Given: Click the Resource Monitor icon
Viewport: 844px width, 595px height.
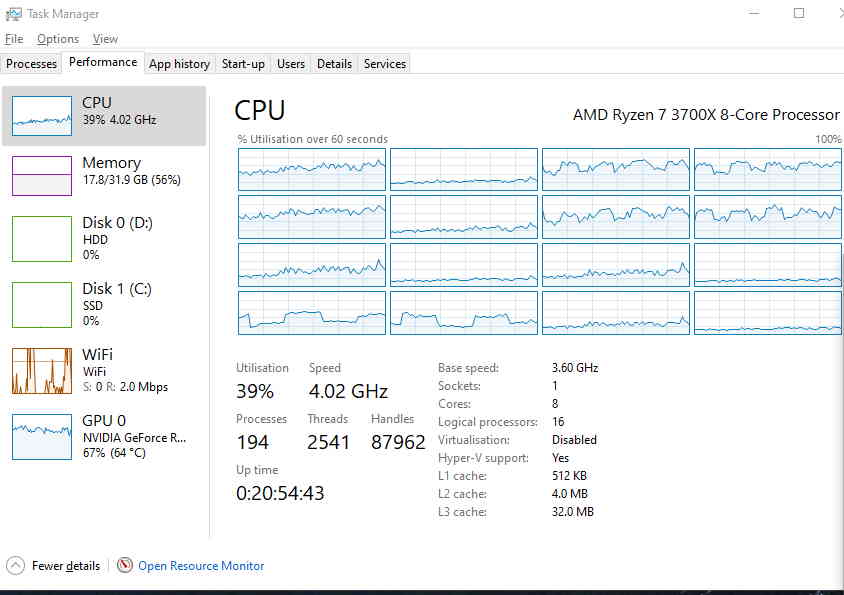Looking at the screenshot, I should click(x=125, y=565).
